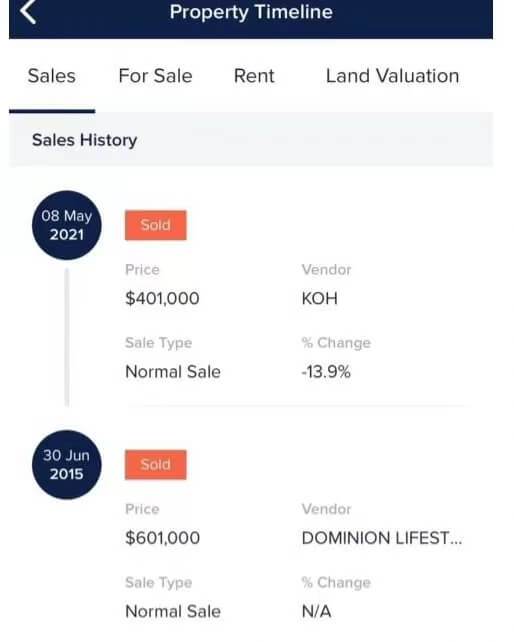
Task: Select the 30 Jun 2015 date marker
Action: click(x=67, y=465)
